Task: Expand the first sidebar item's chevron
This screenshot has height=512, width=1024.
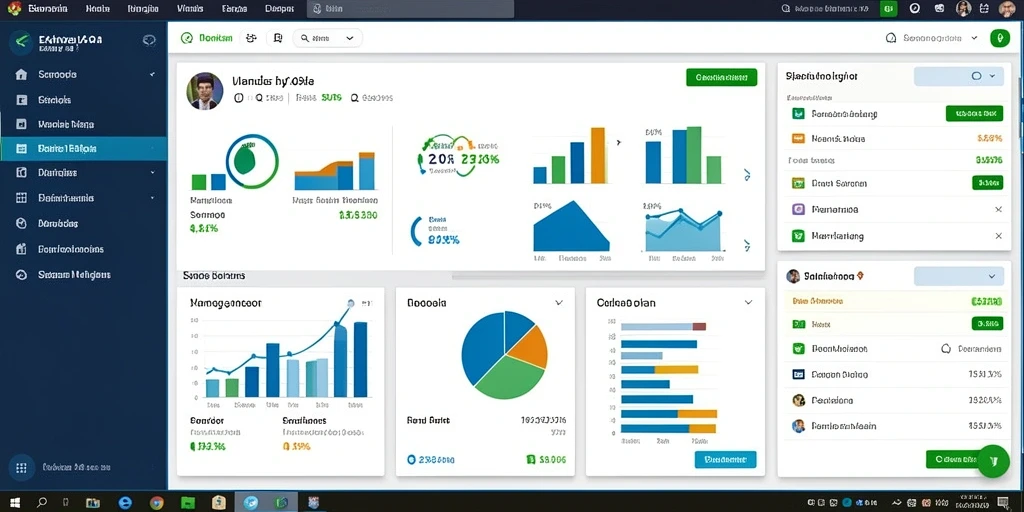Action: [x=152, y=74]
